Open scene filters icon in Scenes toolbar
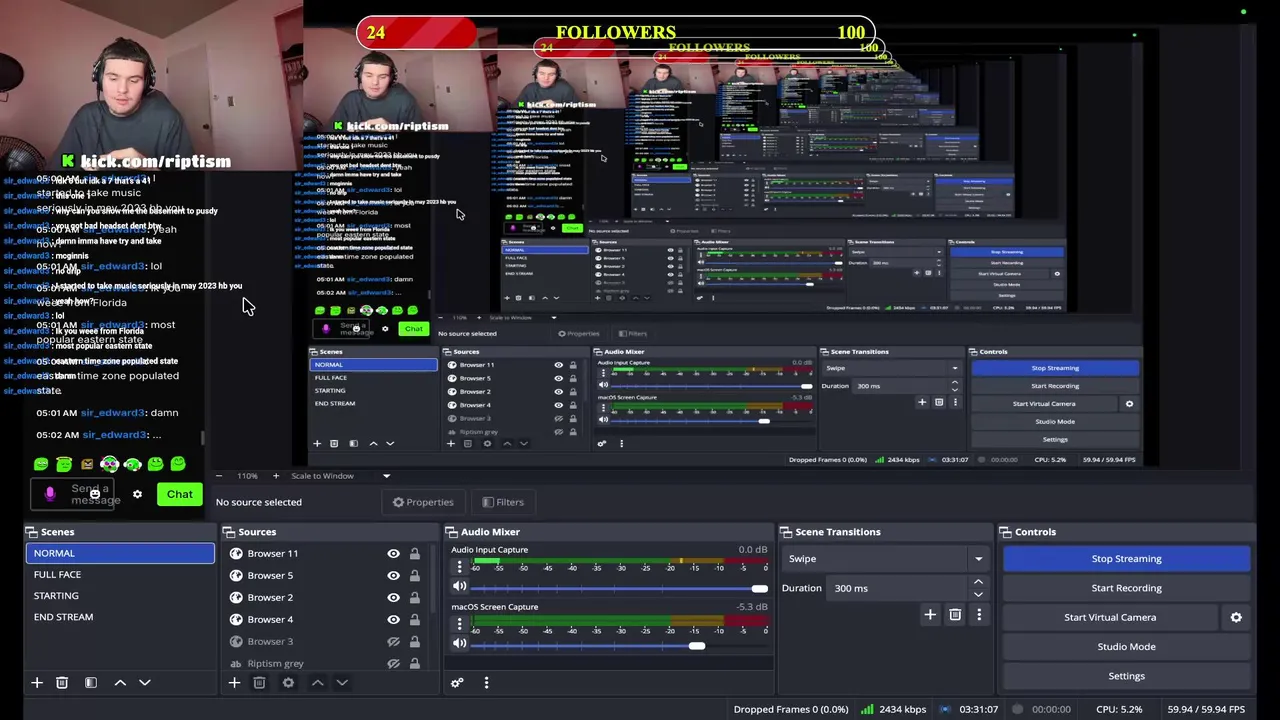Screen dimensions: 1280x720 point(90,682)
